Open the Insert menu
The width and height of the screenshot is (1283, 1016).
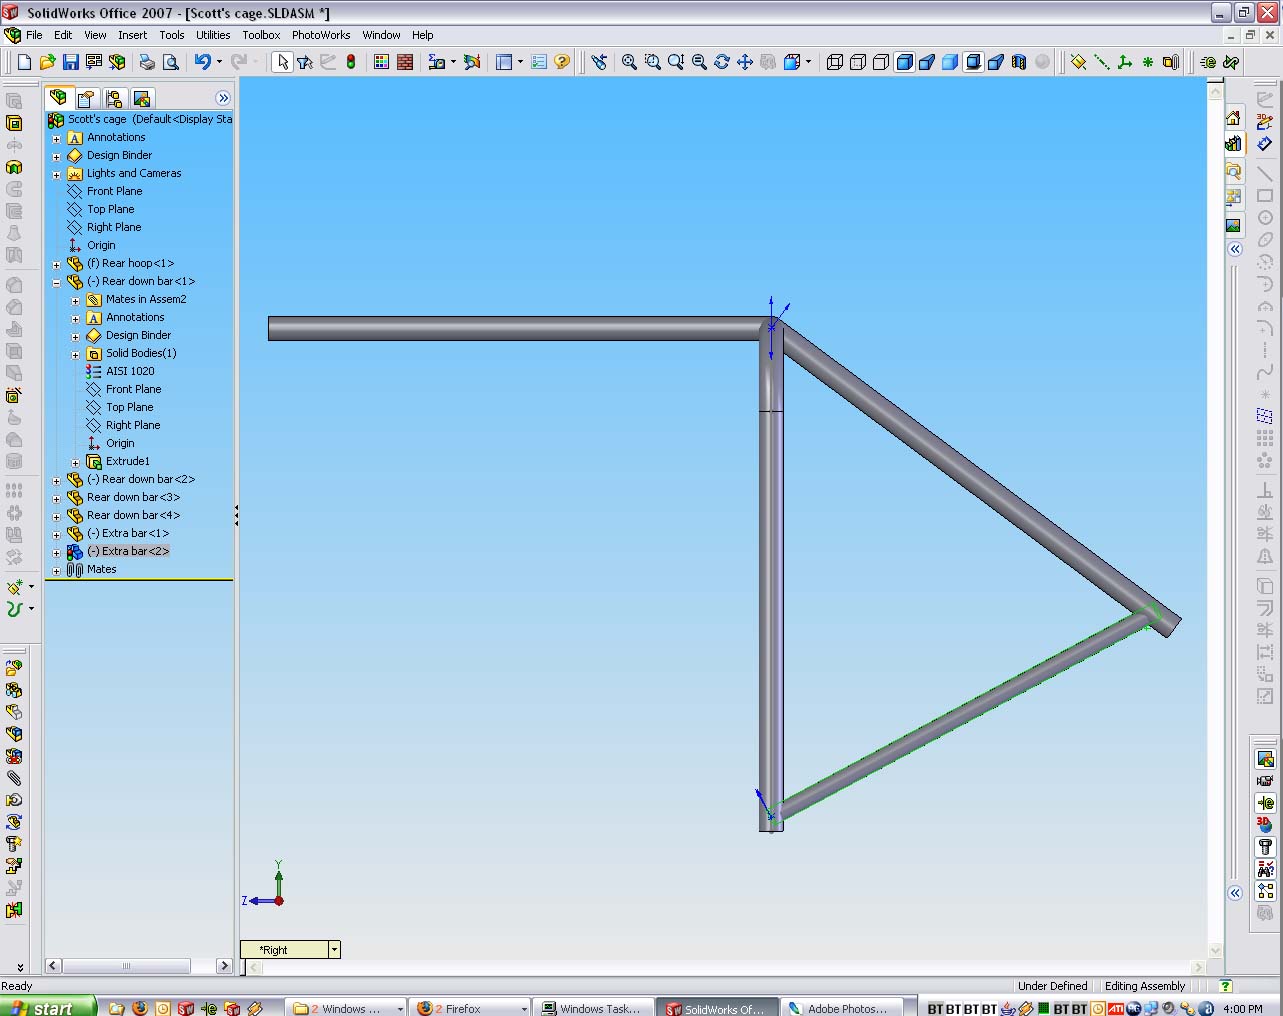click(x=132, y=35)
